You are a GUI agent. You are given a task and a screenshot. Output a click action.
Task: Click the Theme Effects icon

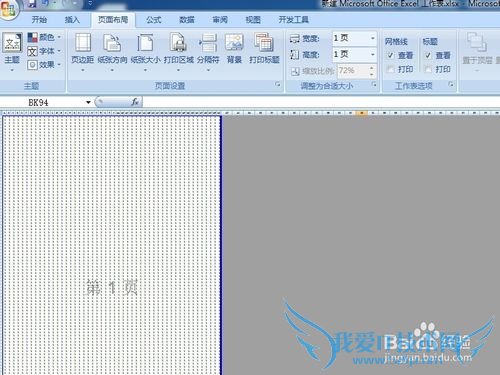click(x=32, y=65)
